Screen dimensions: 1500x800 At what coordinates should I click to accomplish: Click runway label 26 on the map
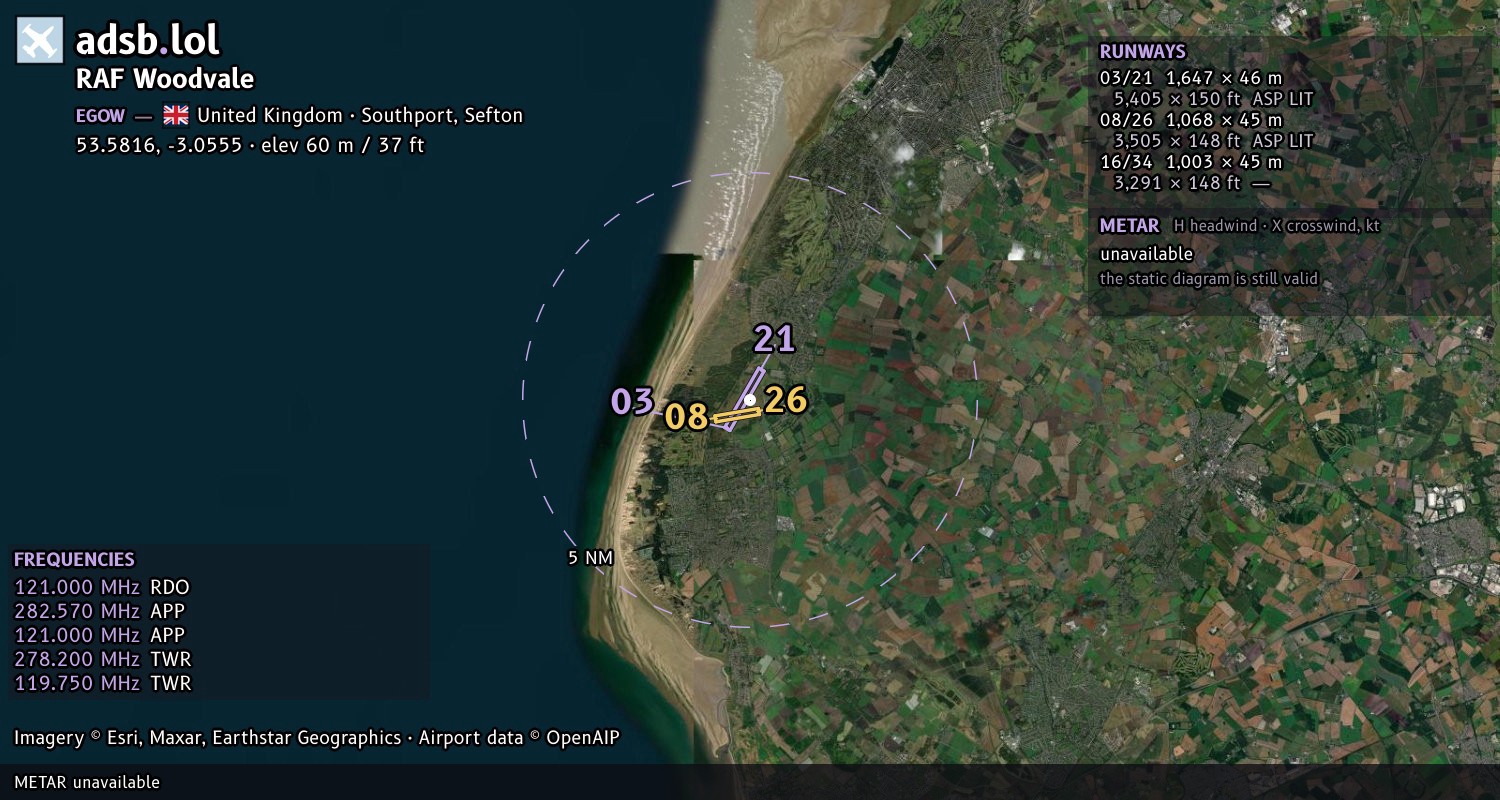coord(785,400)
